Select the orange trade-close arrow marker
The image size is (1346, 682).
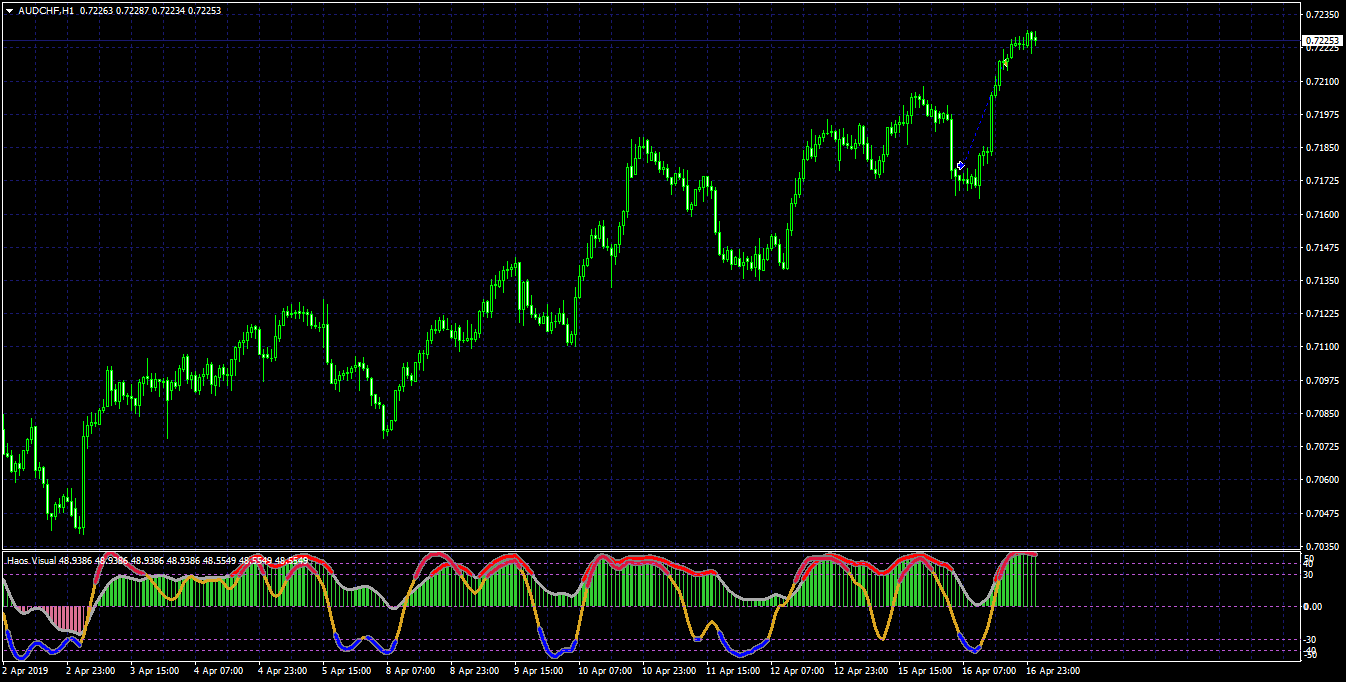(x=1005, y=63)
